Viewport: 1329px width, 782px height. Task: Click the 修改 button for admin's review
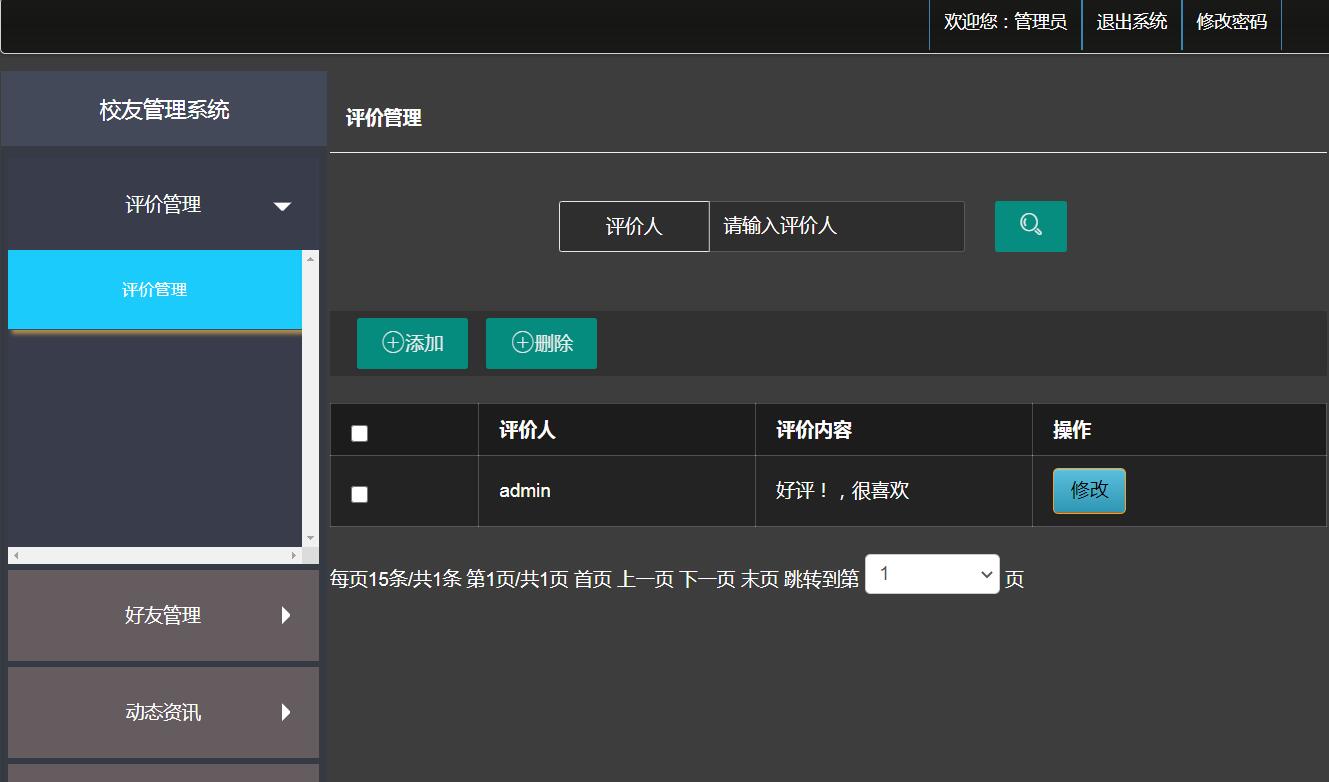pyautogui.click(x=1089, y=490)
